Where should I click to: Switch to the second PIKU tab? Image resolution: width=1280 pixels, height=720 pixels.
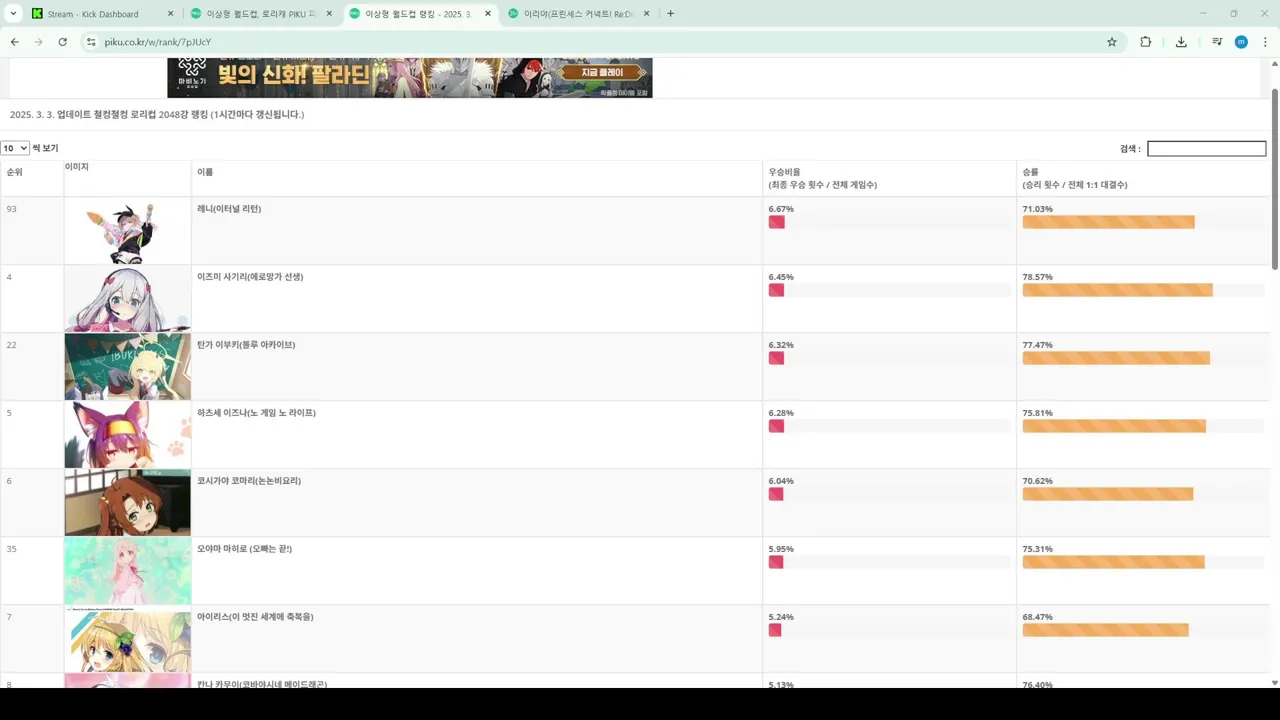[263, 14]
